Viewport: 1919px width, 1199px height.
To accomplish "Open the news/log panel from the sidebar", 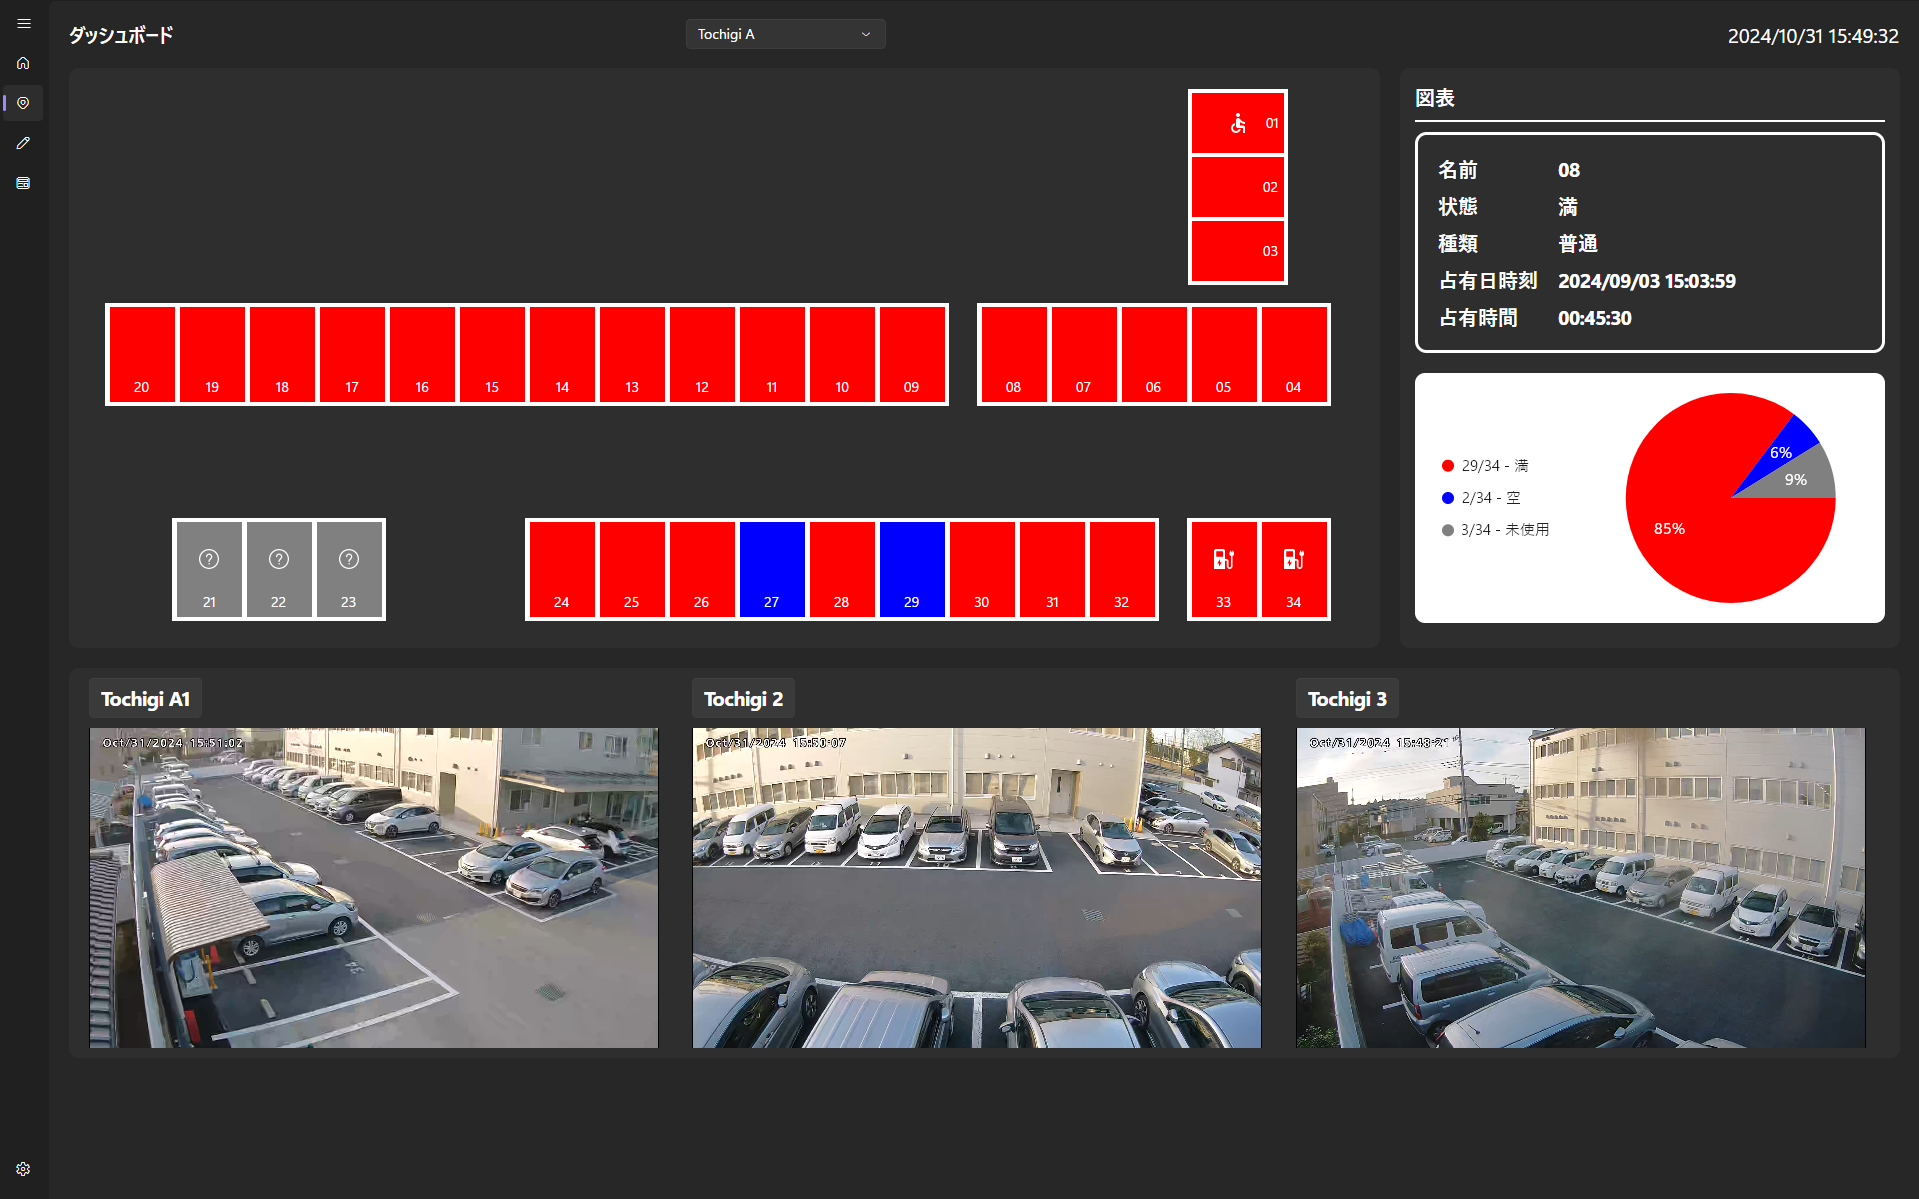I will point(22,182).
